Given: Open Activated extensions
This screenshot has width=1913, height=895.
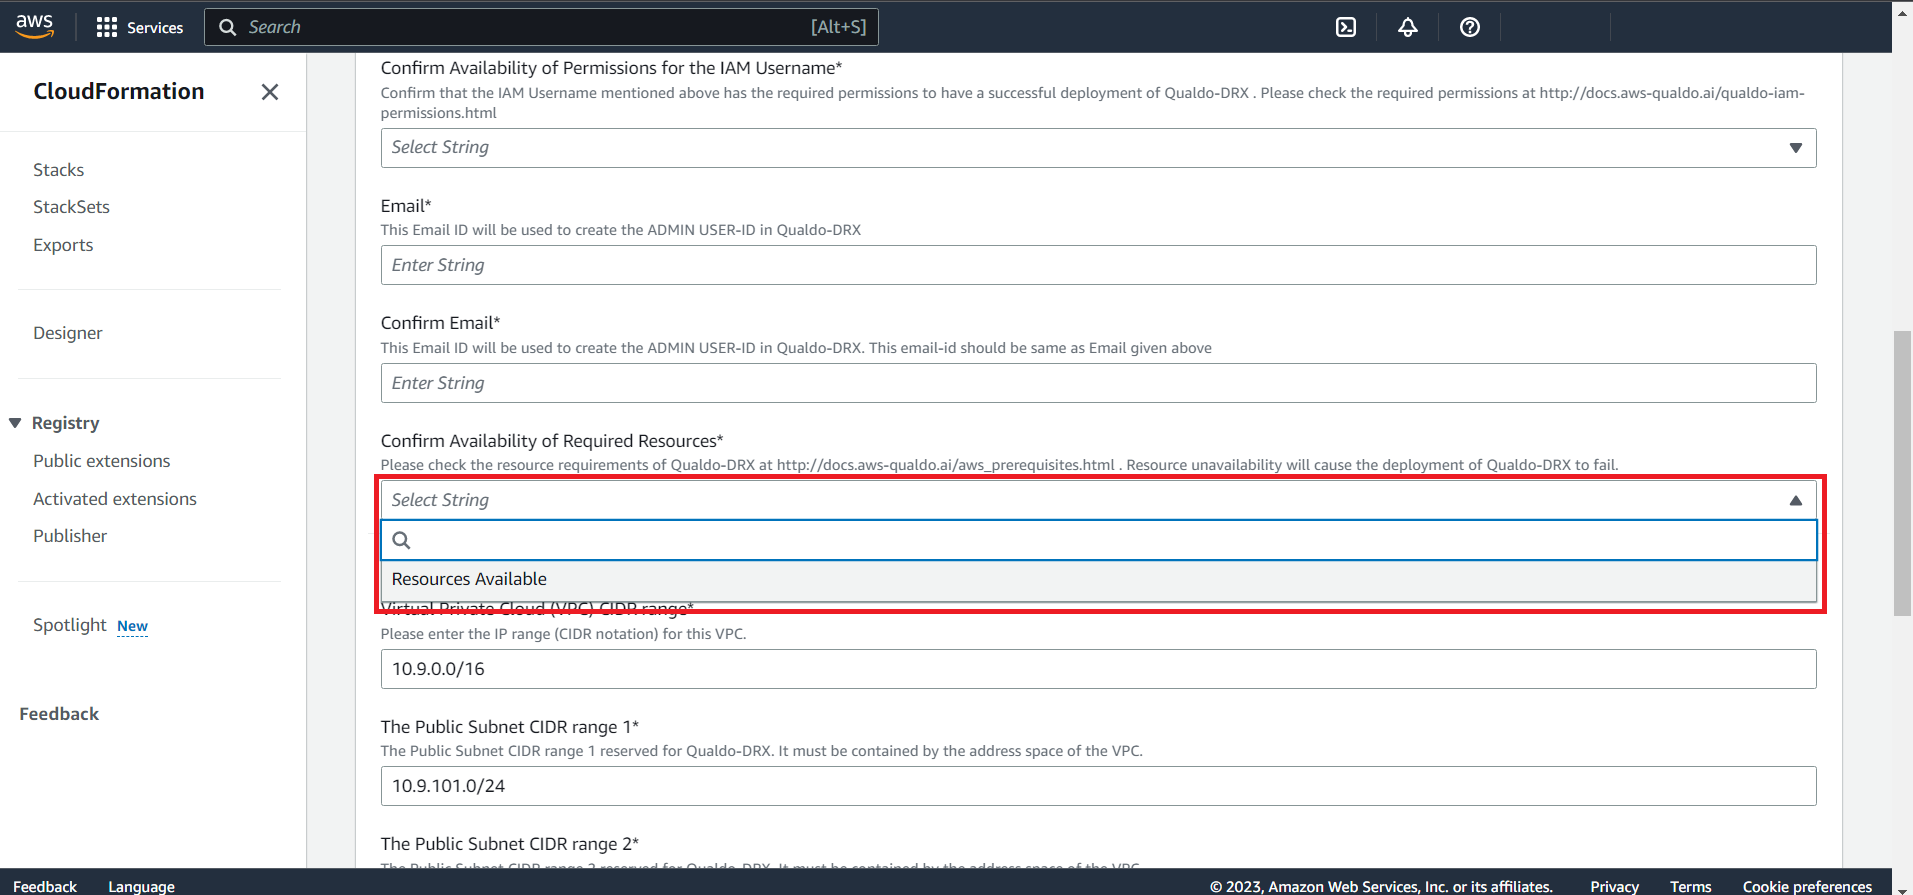Looking at the screenshot, I should [x=114, y=499].
